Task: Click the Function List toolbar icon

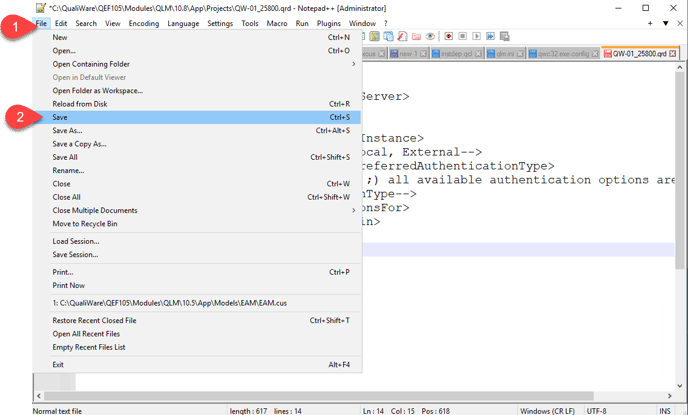Action: [x=402, y=36]
